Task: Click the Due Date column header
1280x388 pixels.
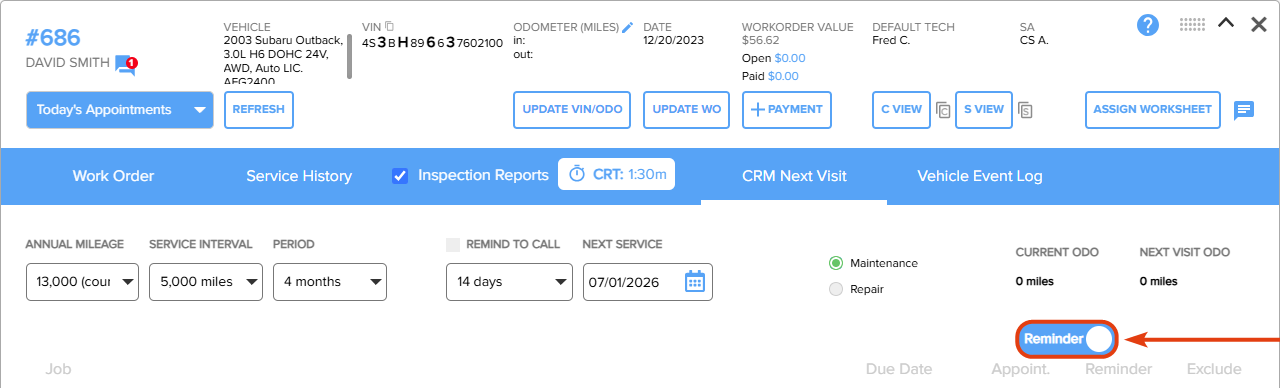Action: pyautogui.click(x=899, y=369)
